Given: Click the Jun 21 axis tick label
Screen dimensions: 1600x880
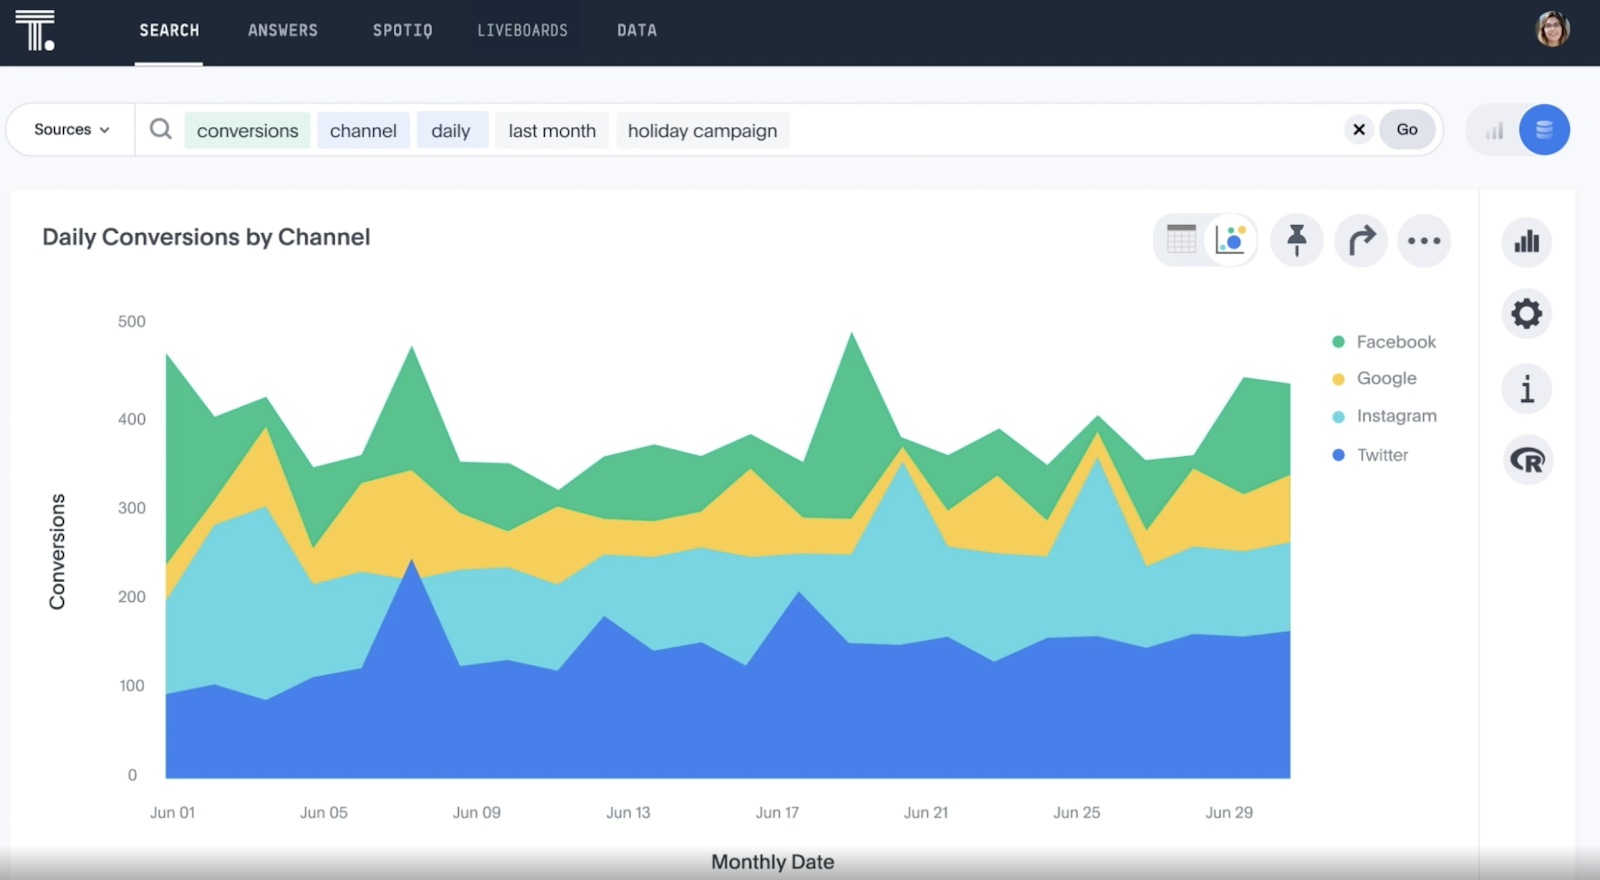Looking at the screenshot, I should point(926,813).
